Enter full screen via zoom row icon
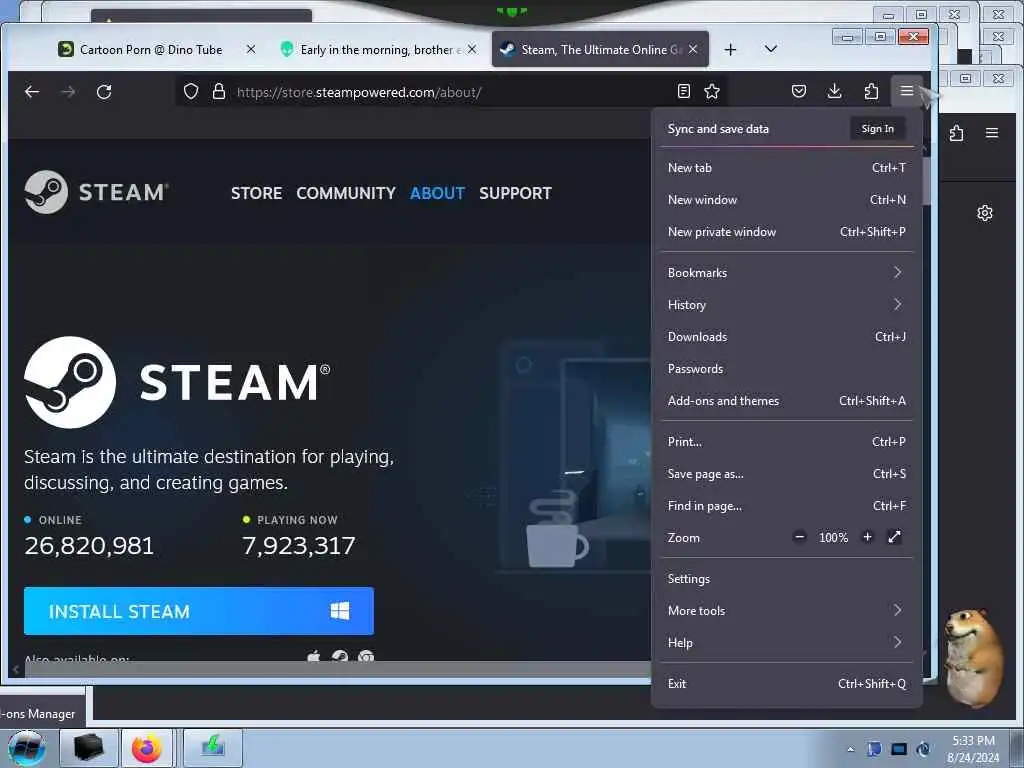This screenshot has width=1024, height=768. coord(894,537)
